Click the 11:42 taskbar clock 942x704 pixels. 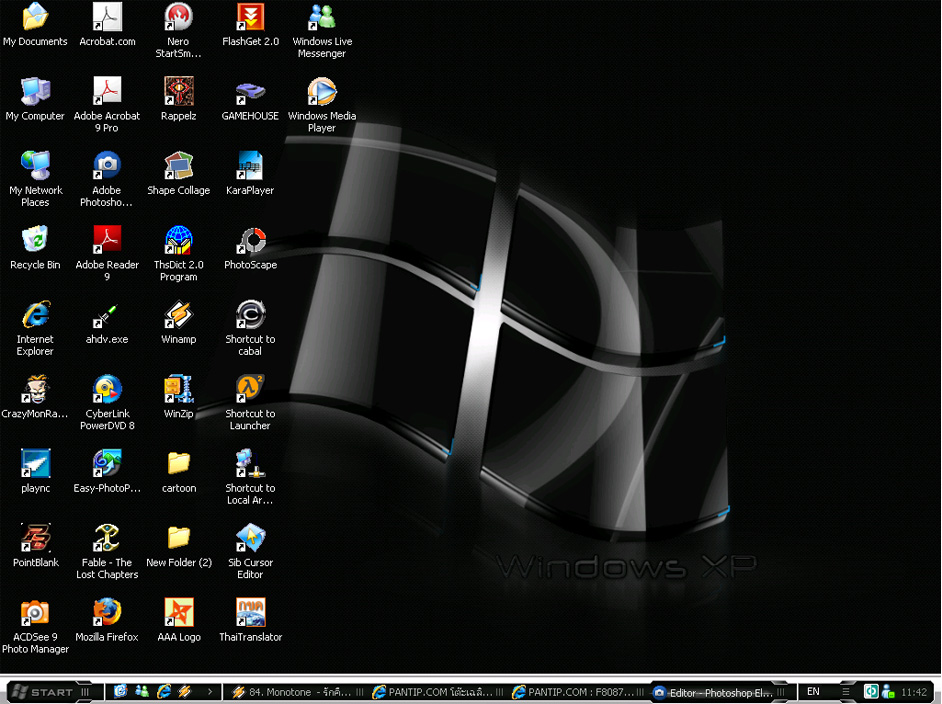914,692
